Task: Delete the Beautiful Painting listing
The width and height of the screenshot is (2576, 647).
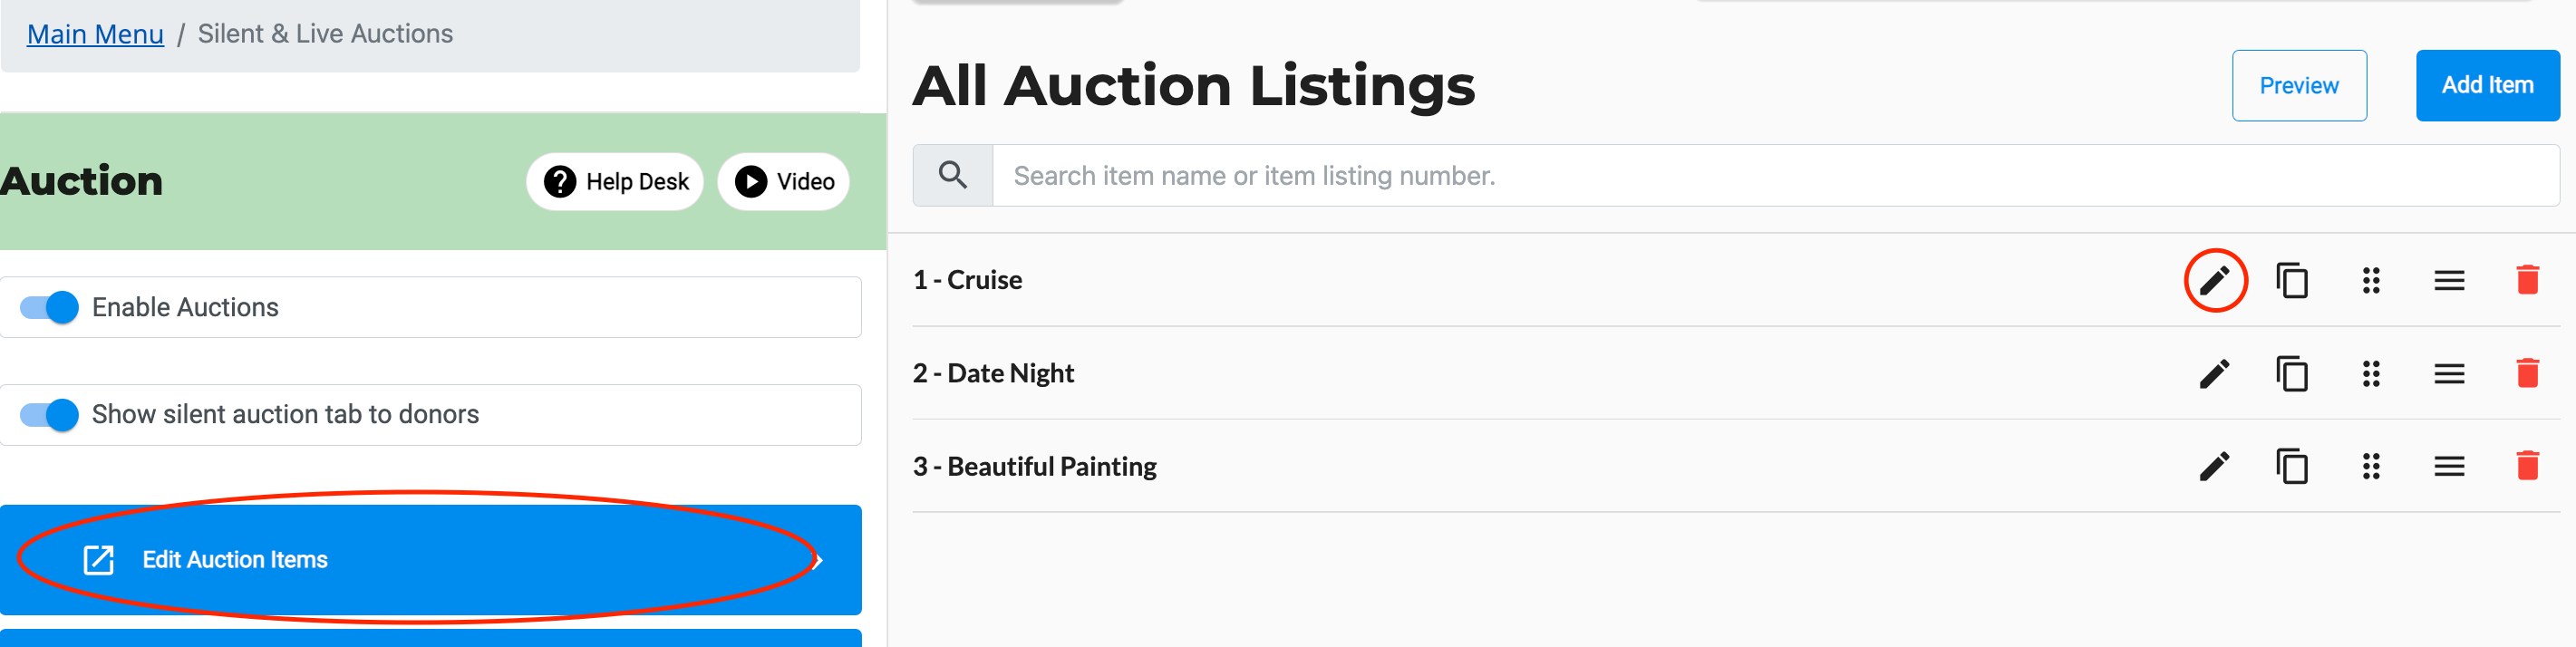Action: tap(2527, 466)
